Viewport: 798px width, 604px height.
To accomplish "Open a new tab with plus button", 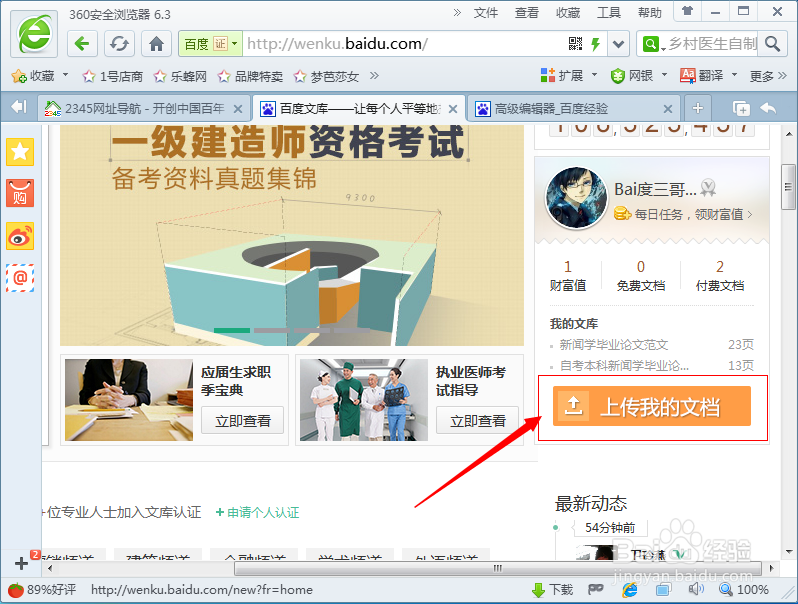I will (x=698, y=108).
